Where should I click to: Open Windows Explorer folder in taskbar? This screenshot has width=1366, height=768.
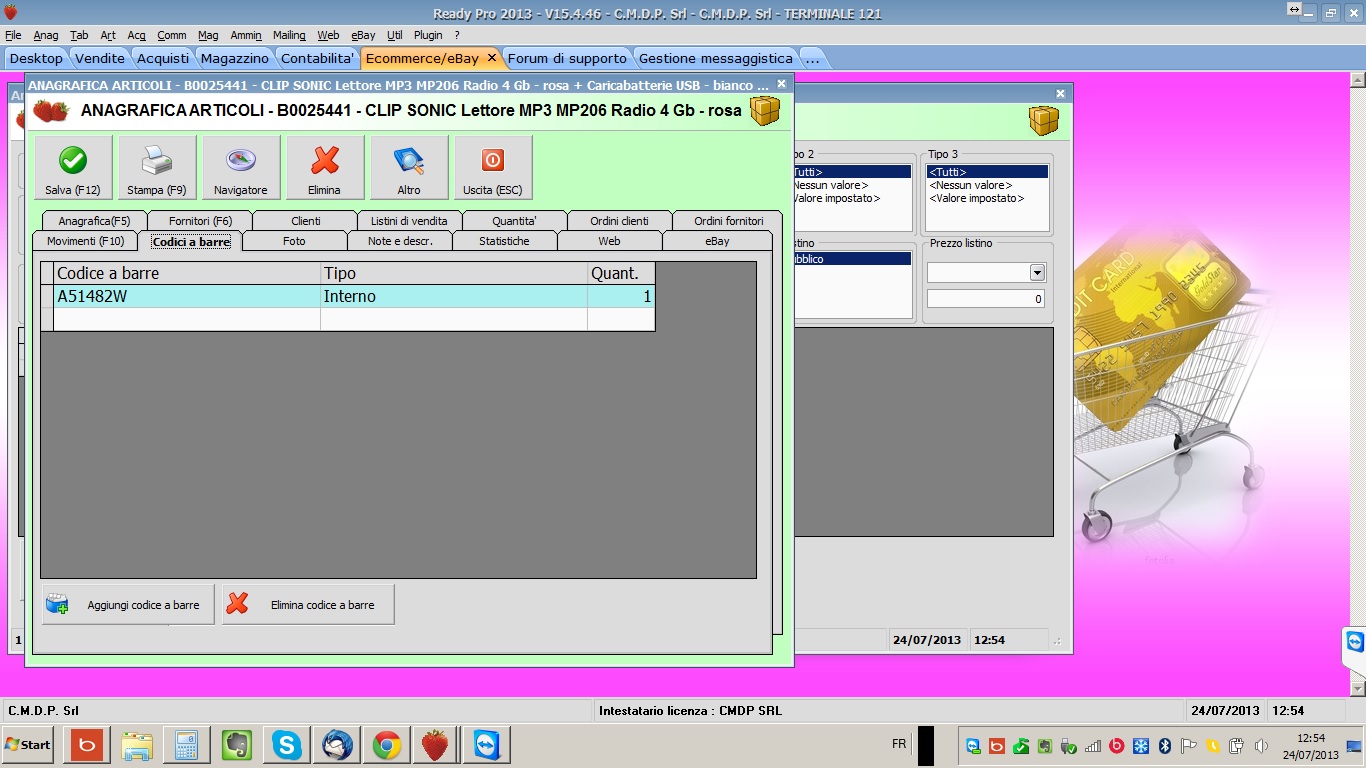(x=137, y=745)
